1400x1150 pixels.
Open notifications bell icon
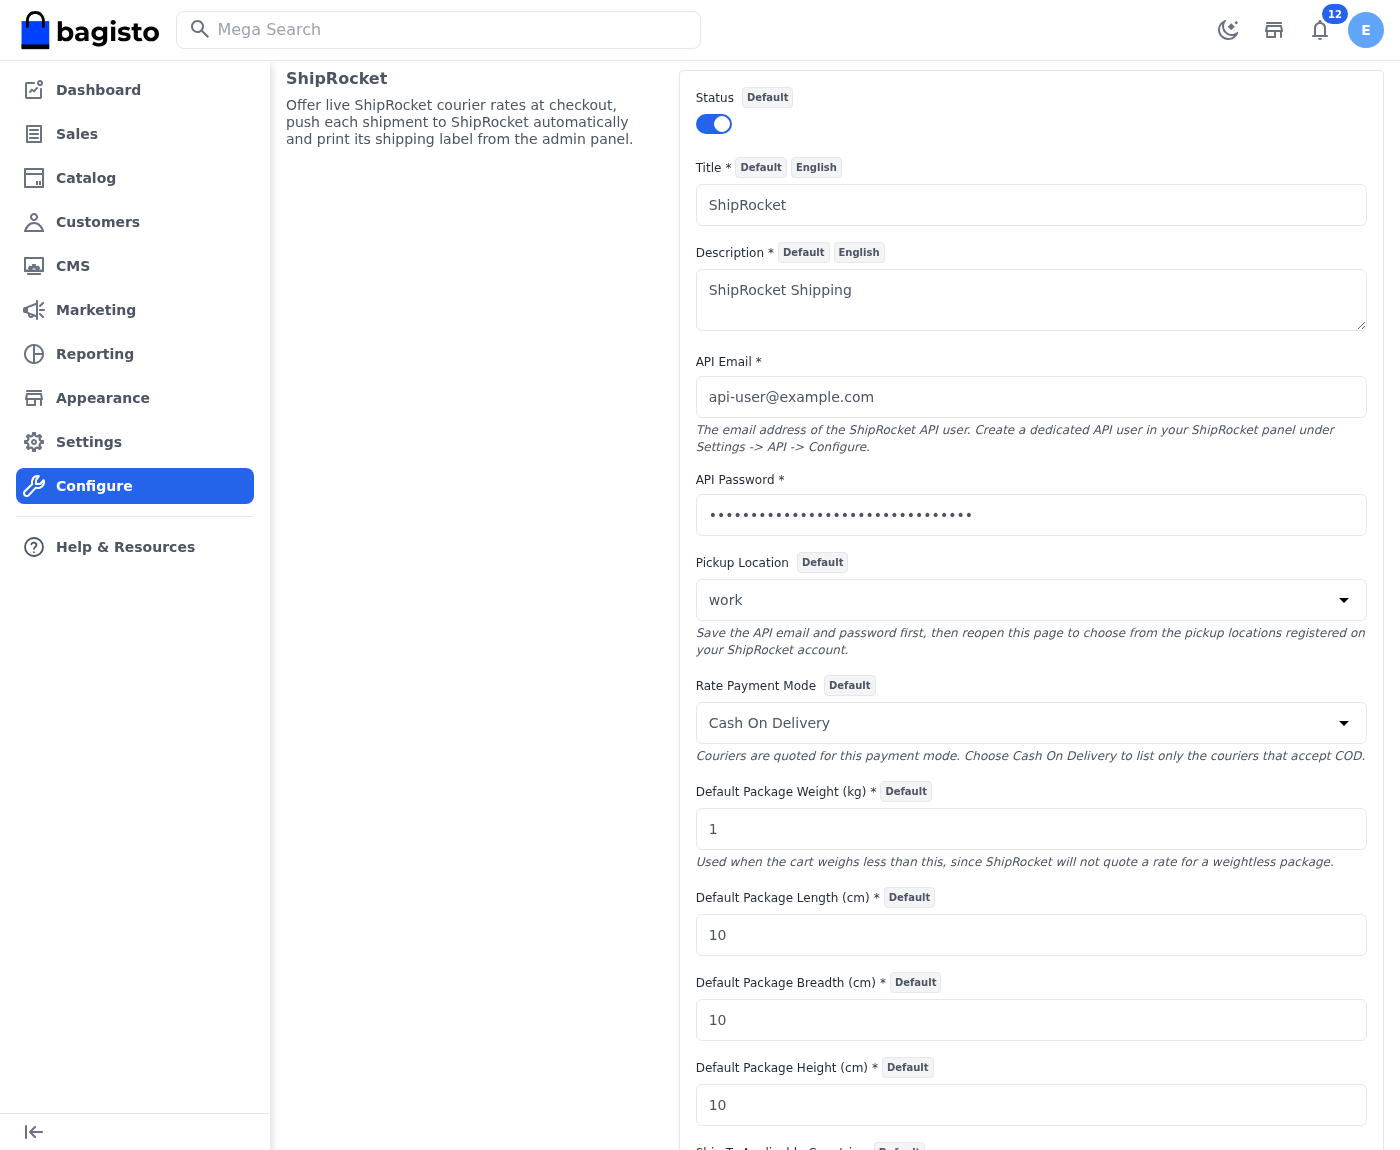pyautogui.click(x=1320, y=30)
